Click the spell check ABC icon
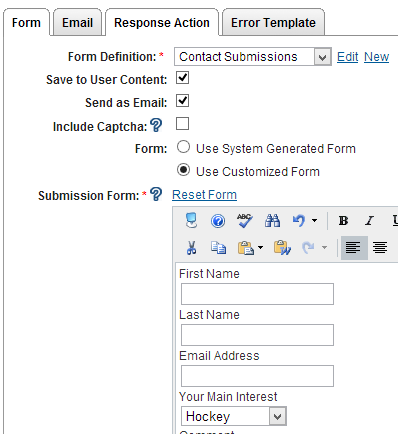The width and height of the screenshot is (398, 434). point(245,221)
